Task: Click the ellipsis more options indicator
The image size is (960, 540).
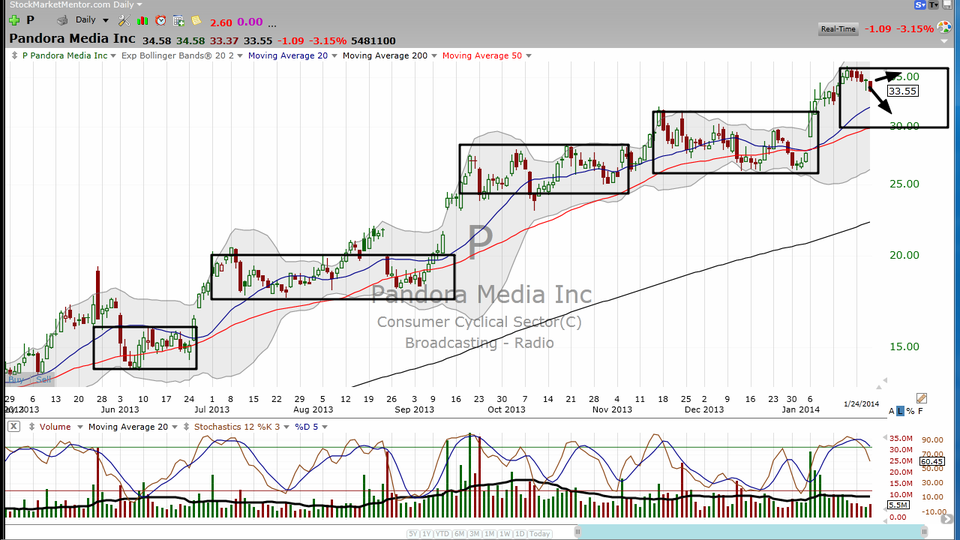Action: pyautogui.click(x=272, y=25)
